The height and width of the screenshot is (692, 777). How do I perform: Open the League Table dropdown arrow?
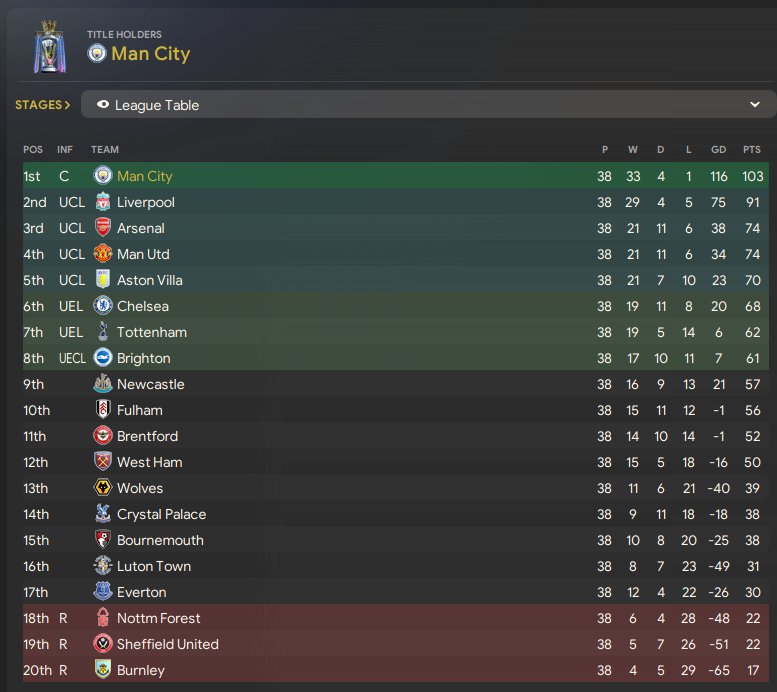click(x=754, y=105)
